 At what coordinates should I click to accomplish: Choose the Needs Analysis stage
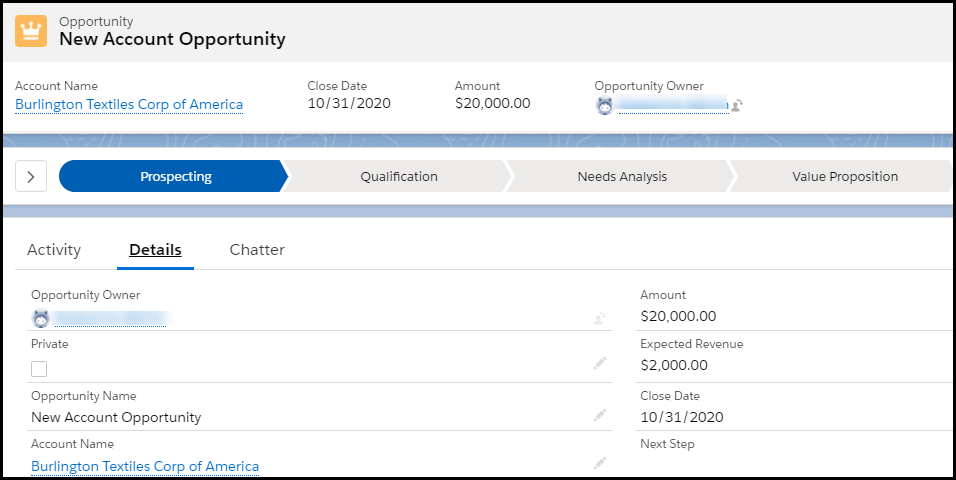click(621, 176)
